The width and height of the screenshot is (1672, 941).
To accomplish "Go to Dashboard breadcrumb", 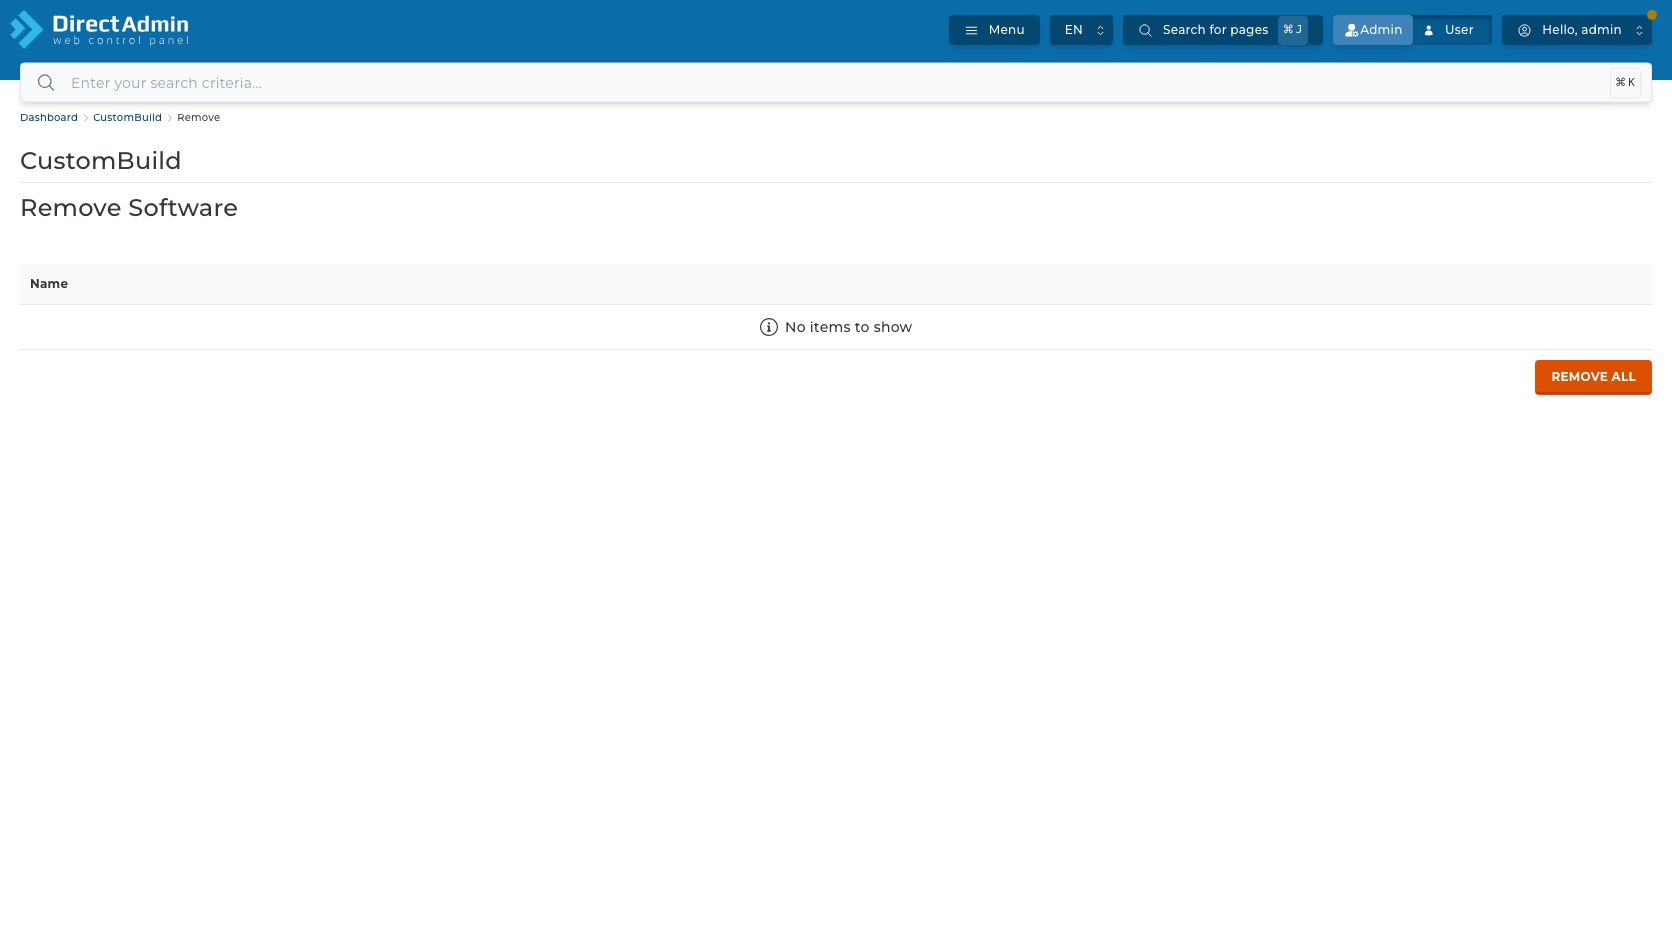I will pos(49,118).
